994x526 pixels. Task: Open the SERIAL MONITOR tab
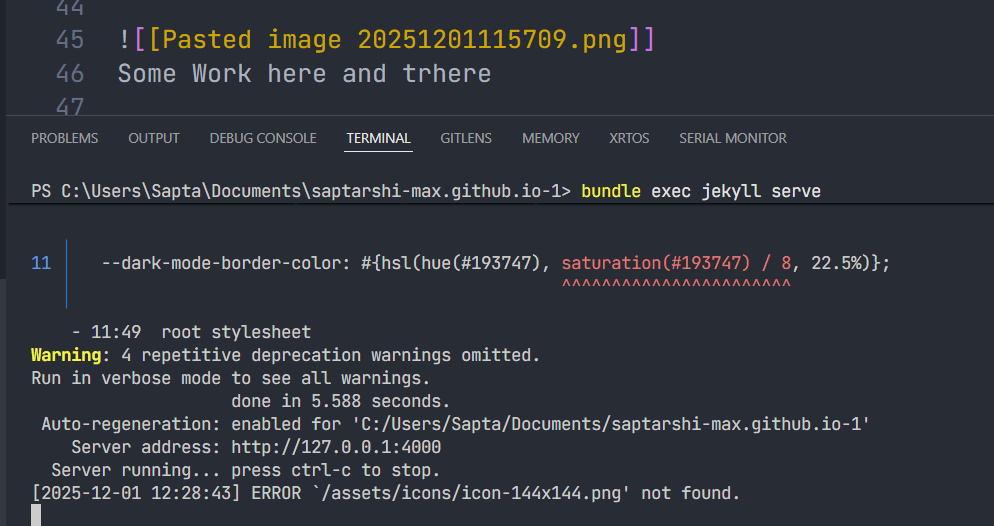coord(732,138)
